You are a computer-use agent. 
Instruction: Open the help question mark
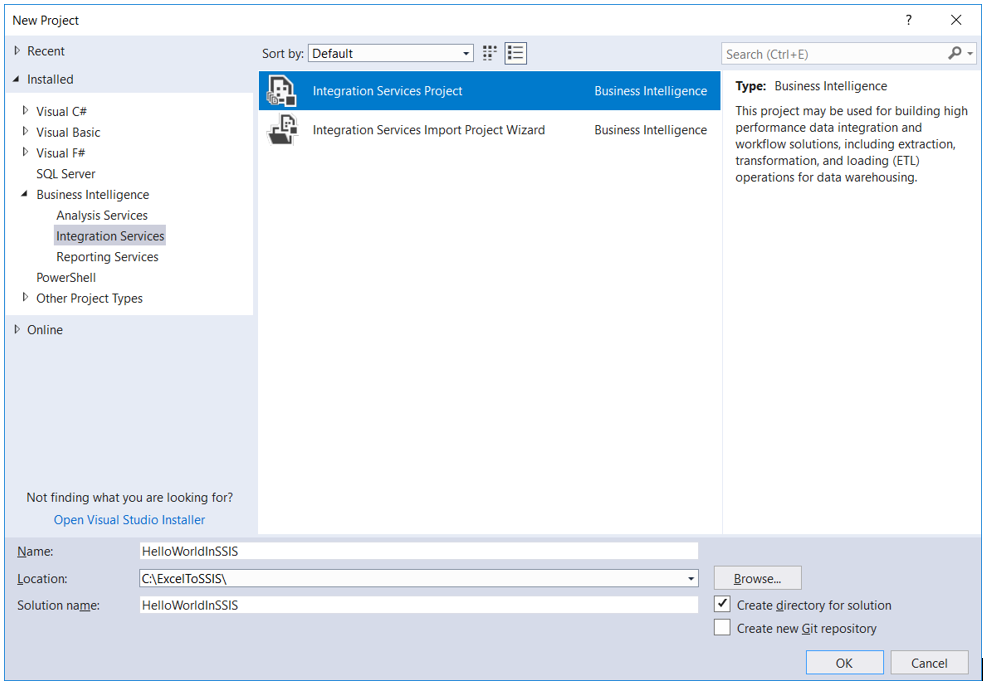pyautogui.click(x=909, y=20)
